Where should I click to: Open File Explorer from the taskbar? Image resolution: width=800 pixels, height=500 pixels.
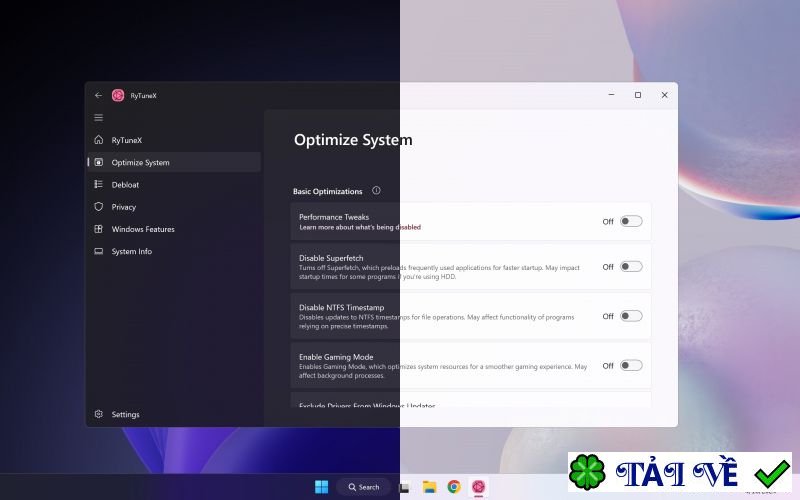[429, 487]
